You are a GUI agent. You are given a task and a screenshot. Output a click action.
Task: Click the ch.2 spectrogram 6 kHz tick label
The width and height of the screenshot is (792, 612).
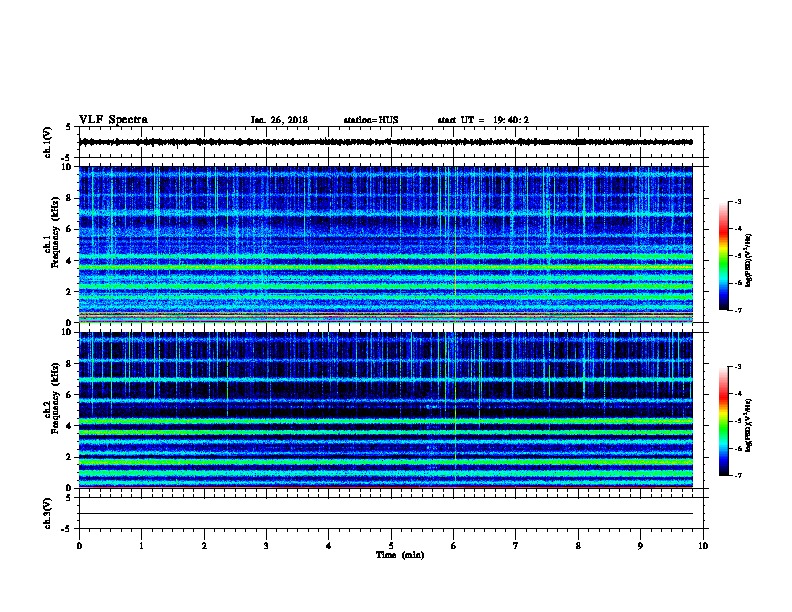click(x=69, y=394)
